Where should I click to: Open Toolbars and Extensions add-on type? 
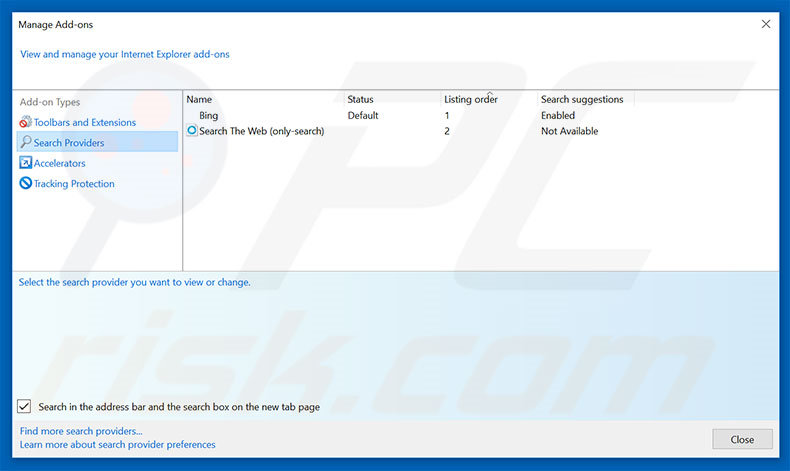[85, 122]
